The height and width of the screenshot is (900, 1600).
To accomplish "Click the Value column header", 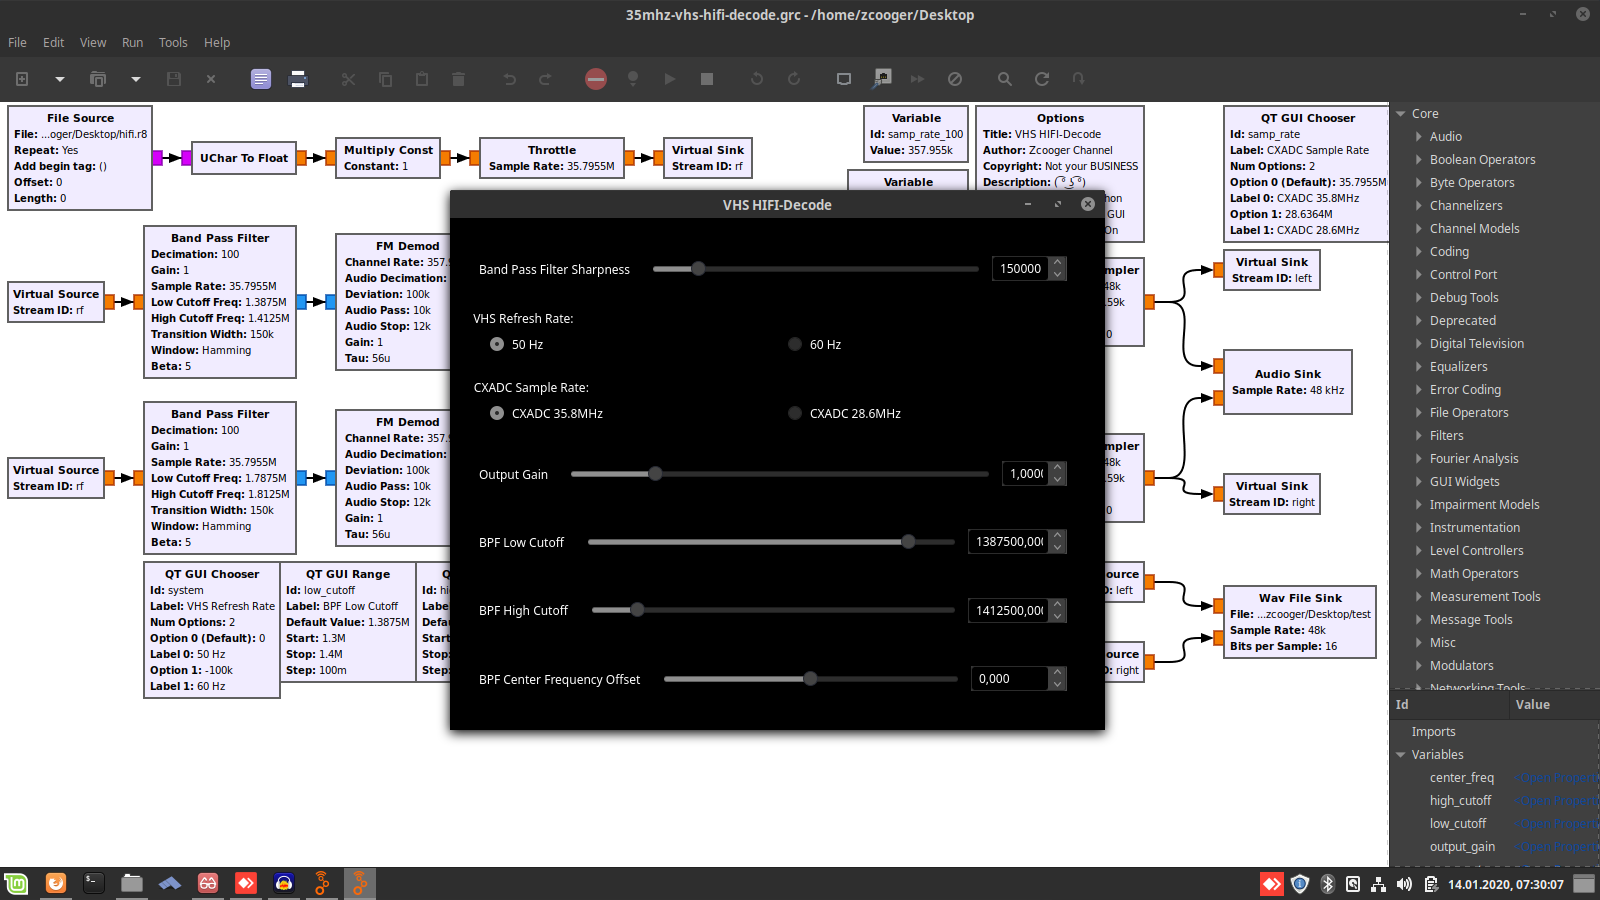I will click(x=1532, y=705).
